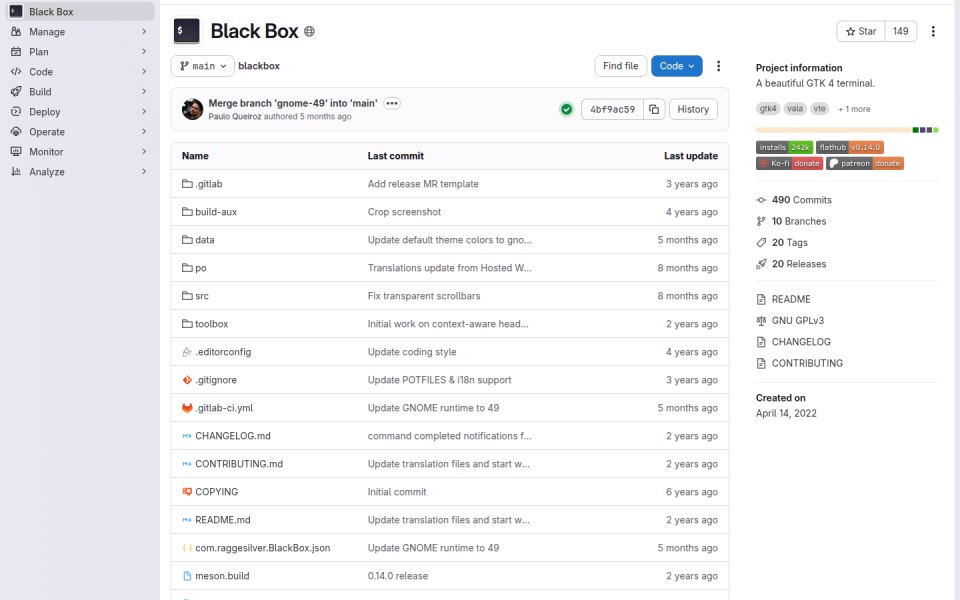Viewport: 960px width, 600px height.
Task: Open the Manage sidebar section
Action: tap(80, 32)
